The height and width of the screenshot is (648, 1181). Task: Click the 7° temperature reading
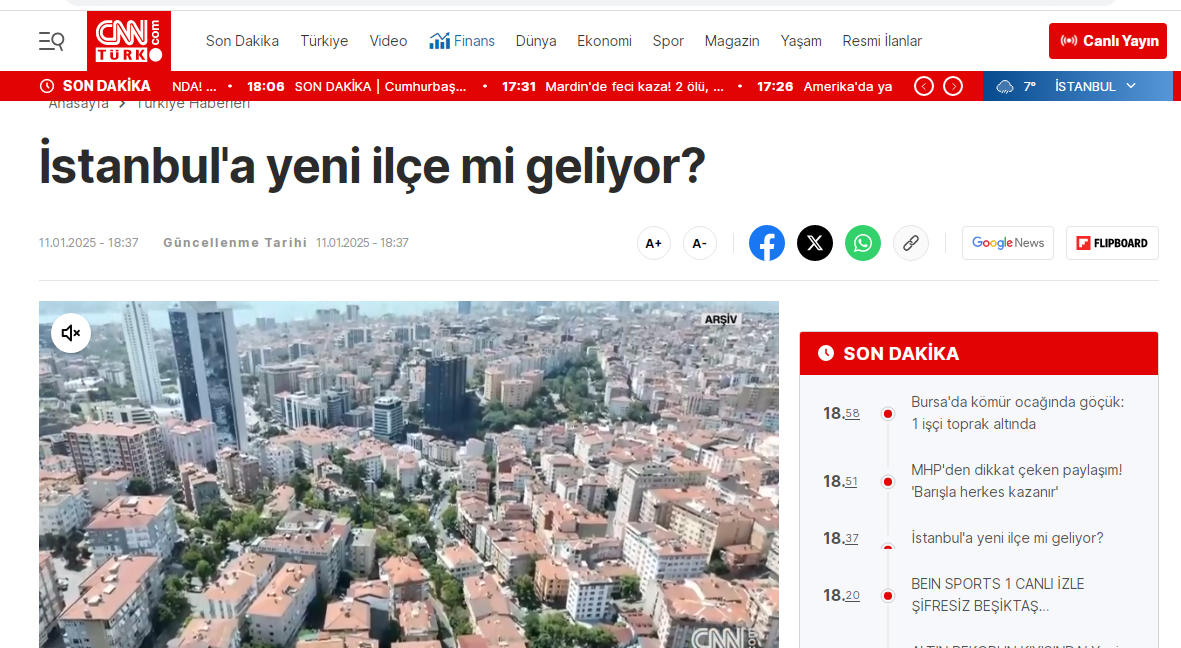tap(1029, 87)
